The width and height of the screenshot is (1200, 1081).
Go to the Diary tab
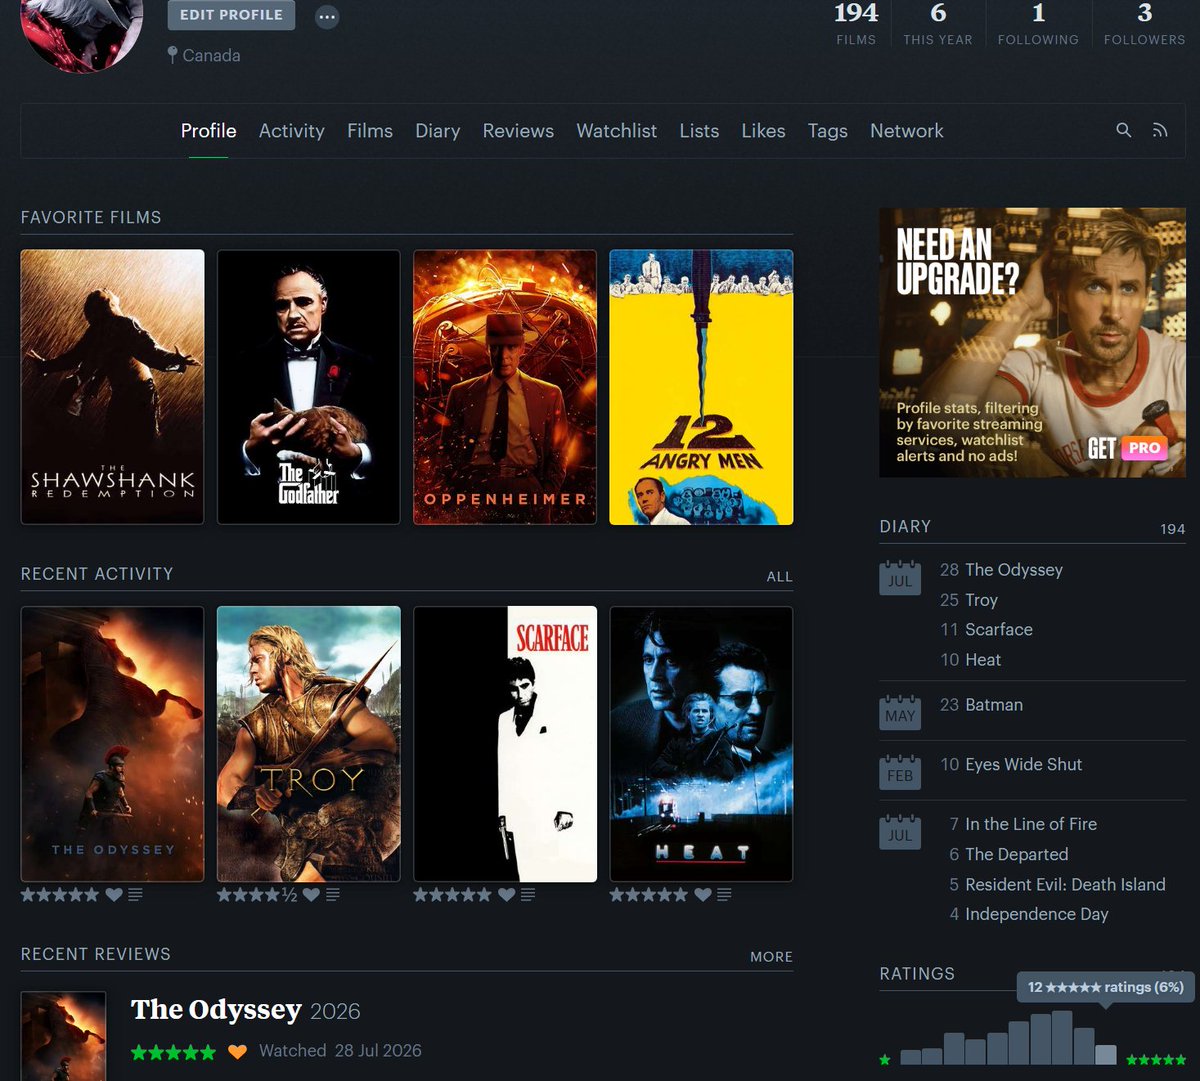(438, 131)
